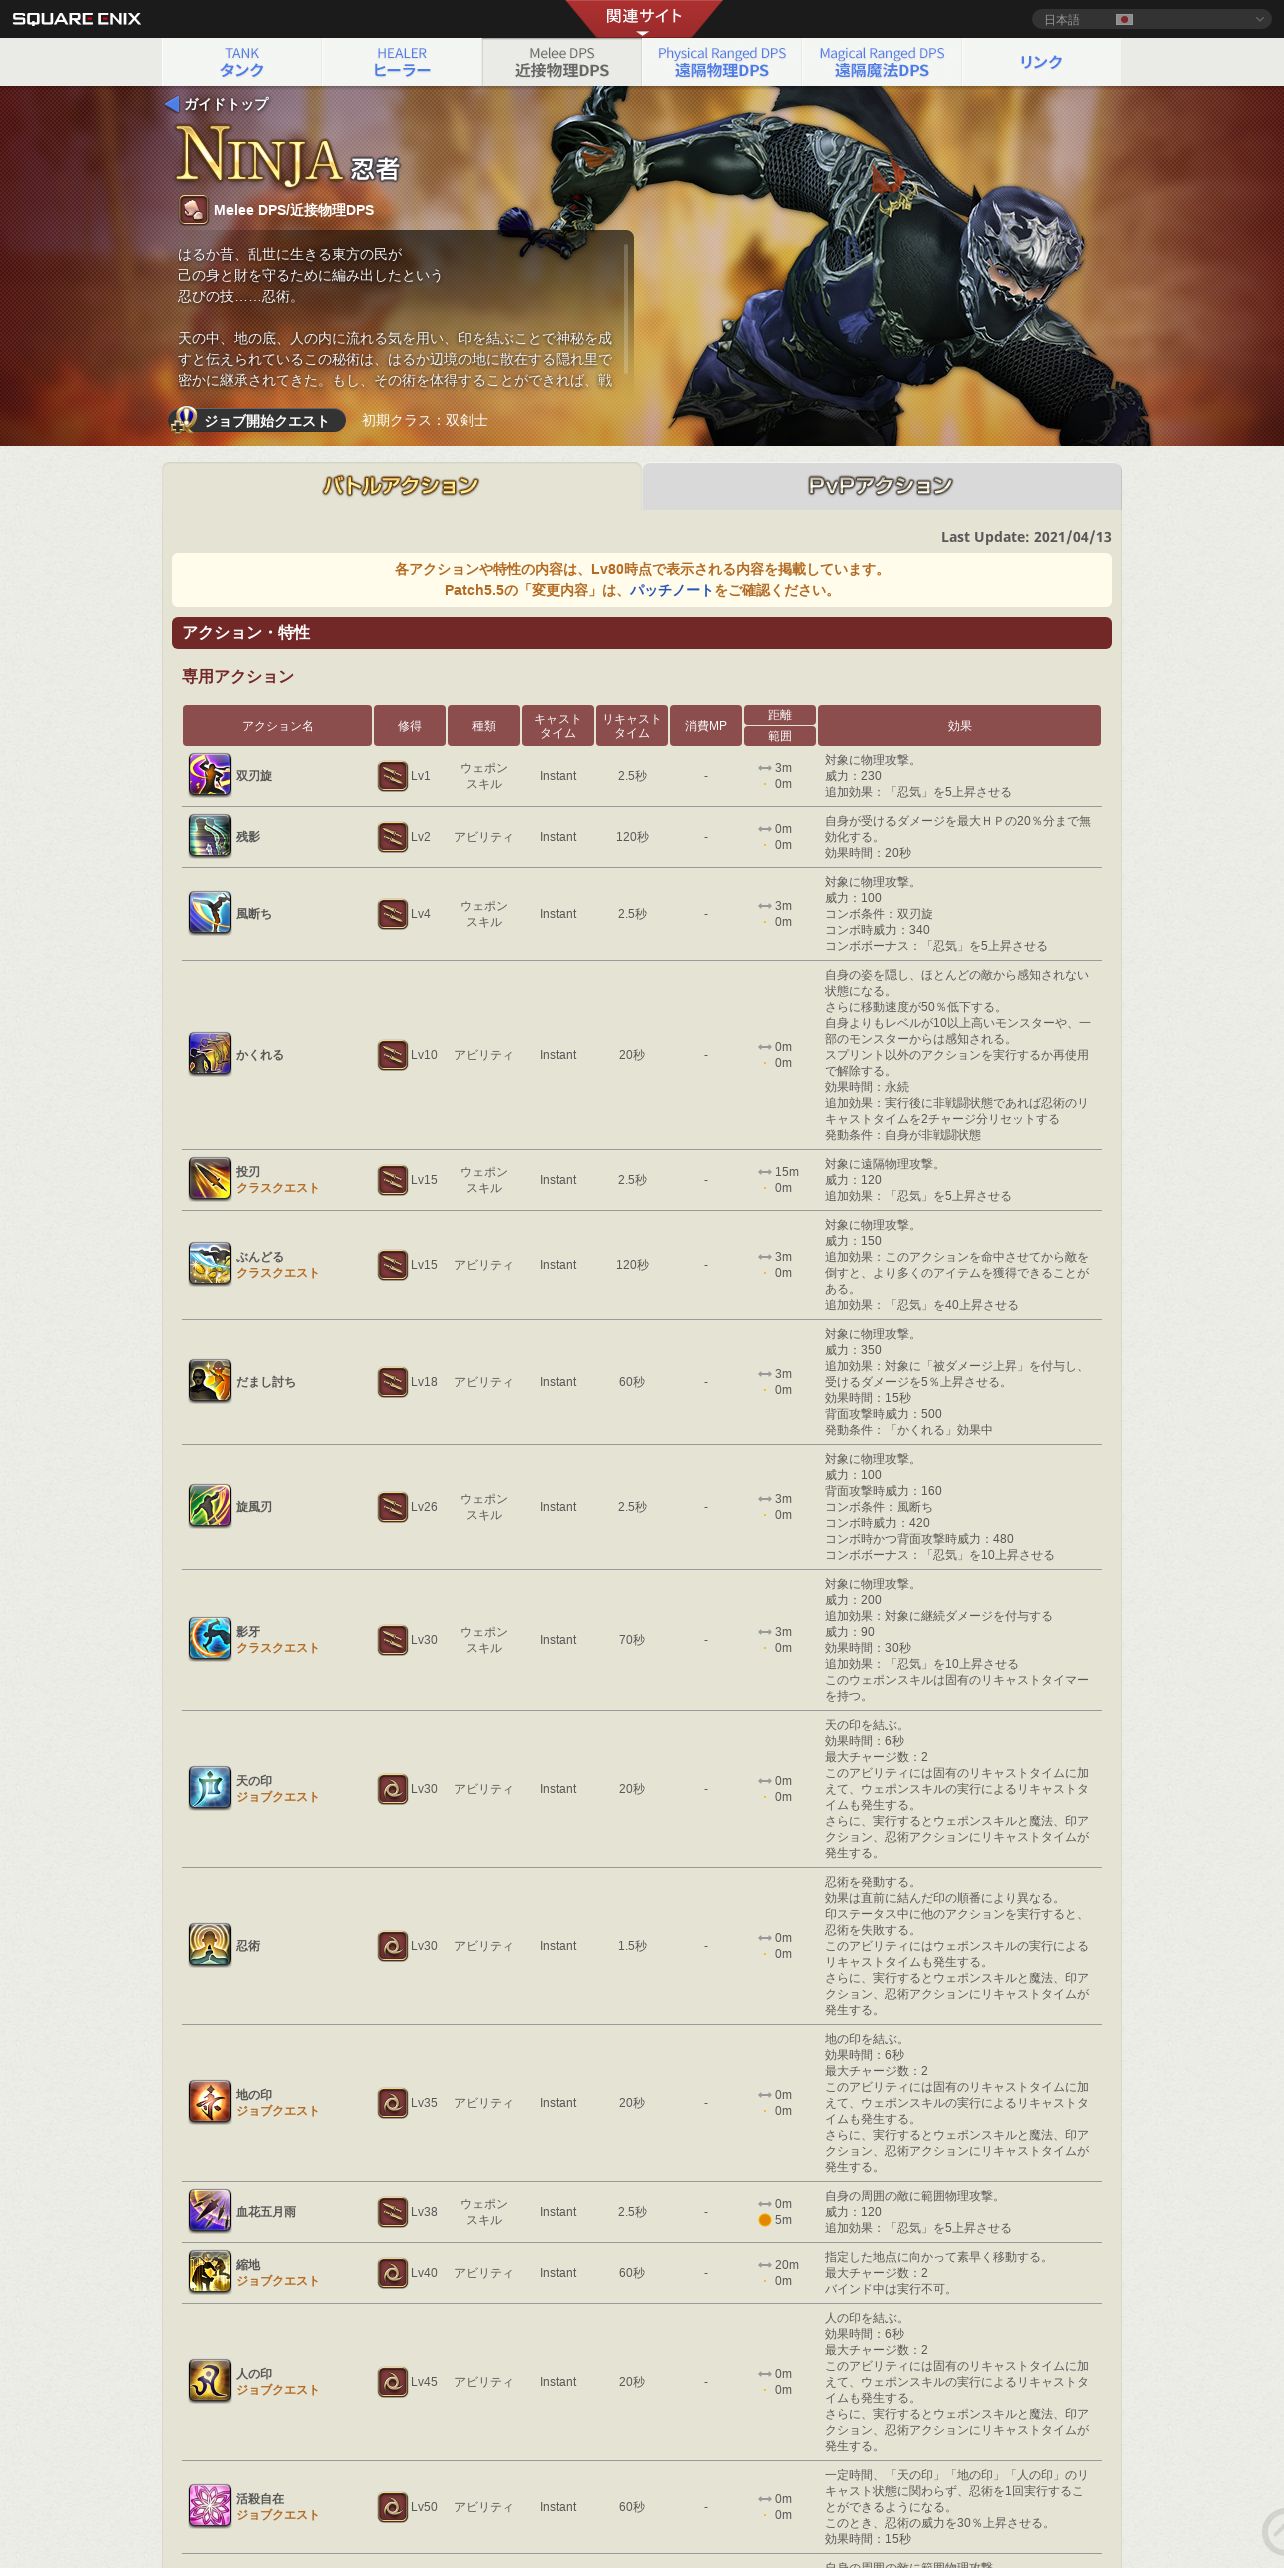
Task: Open the 日本語 language dropdown
Action: point(1150,19)
